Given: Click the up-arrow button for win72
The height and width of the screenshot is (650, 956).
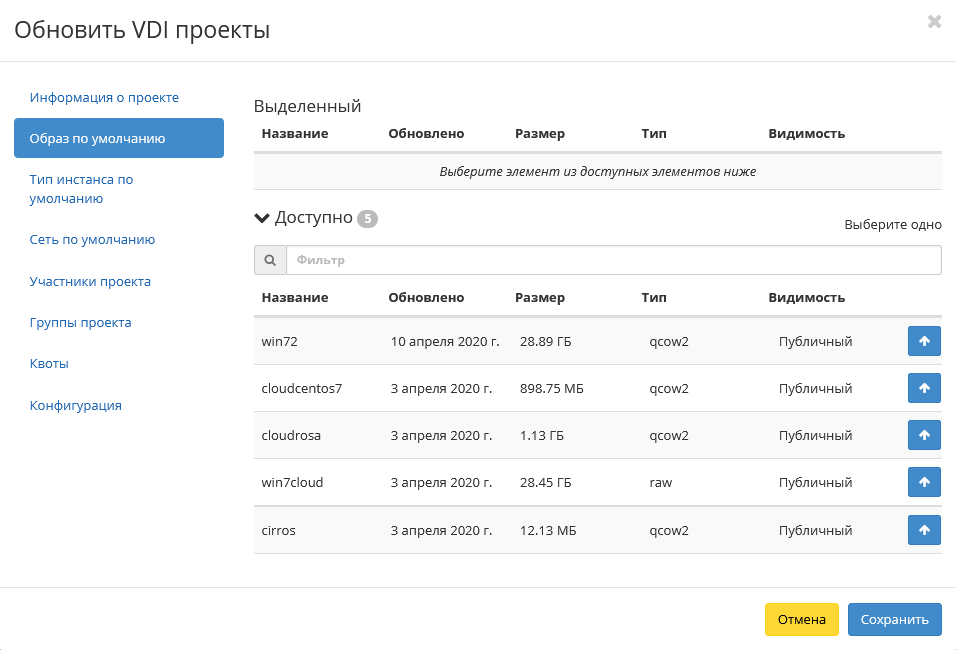Looking at the screenshot, I should pyautogui.click(x=924, y=341).
